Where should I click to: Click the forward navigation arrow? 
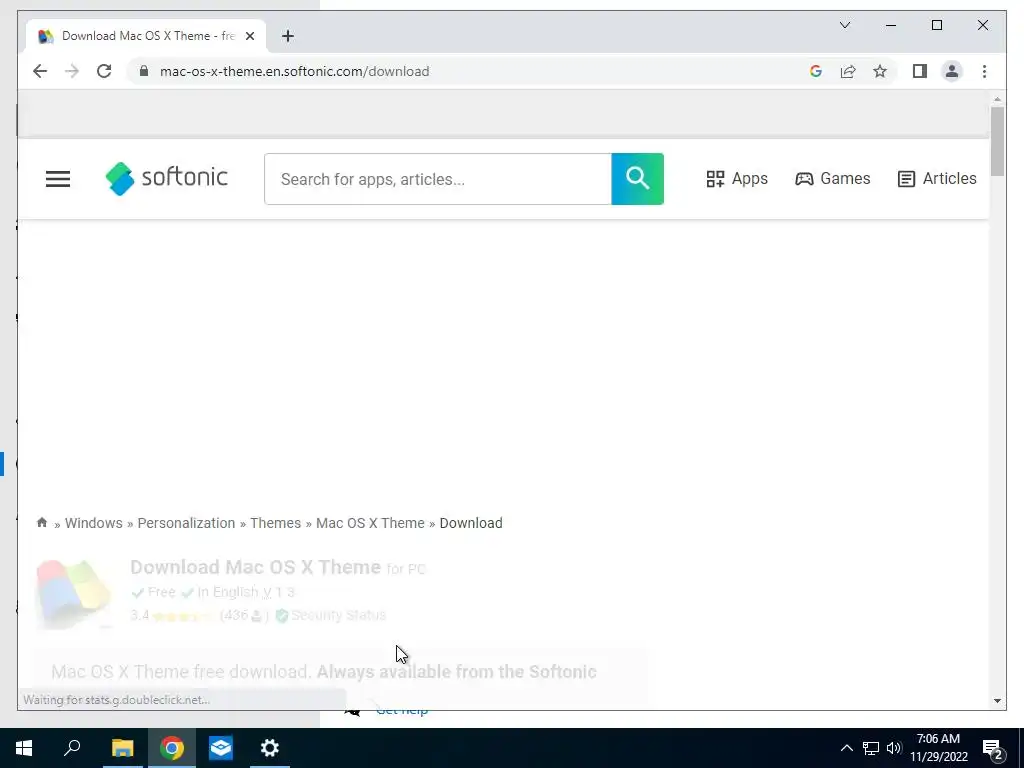click(72, 71)
